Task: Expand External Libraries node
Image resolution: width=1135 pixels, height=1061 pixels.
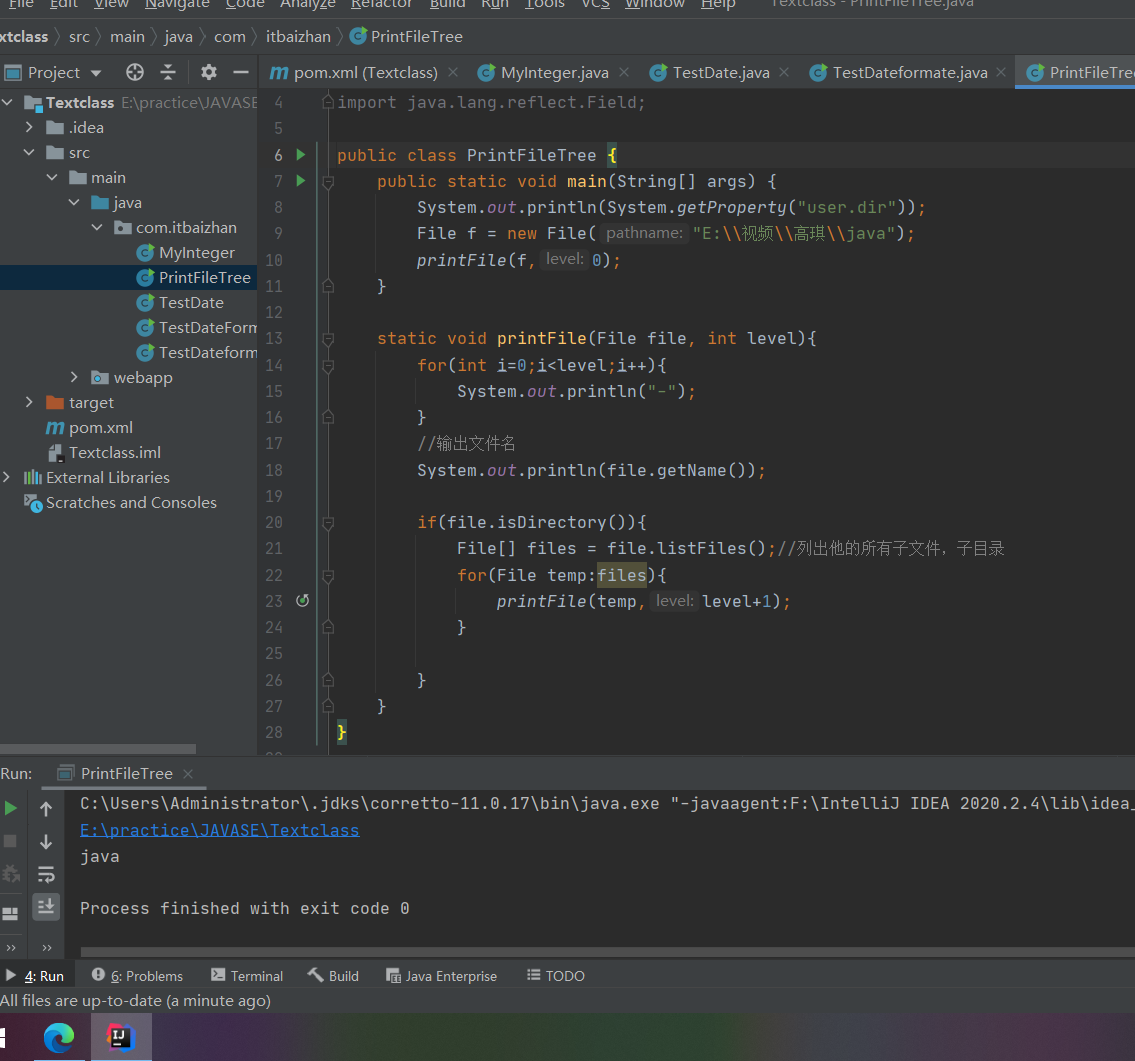Action: tap(7, 478)
